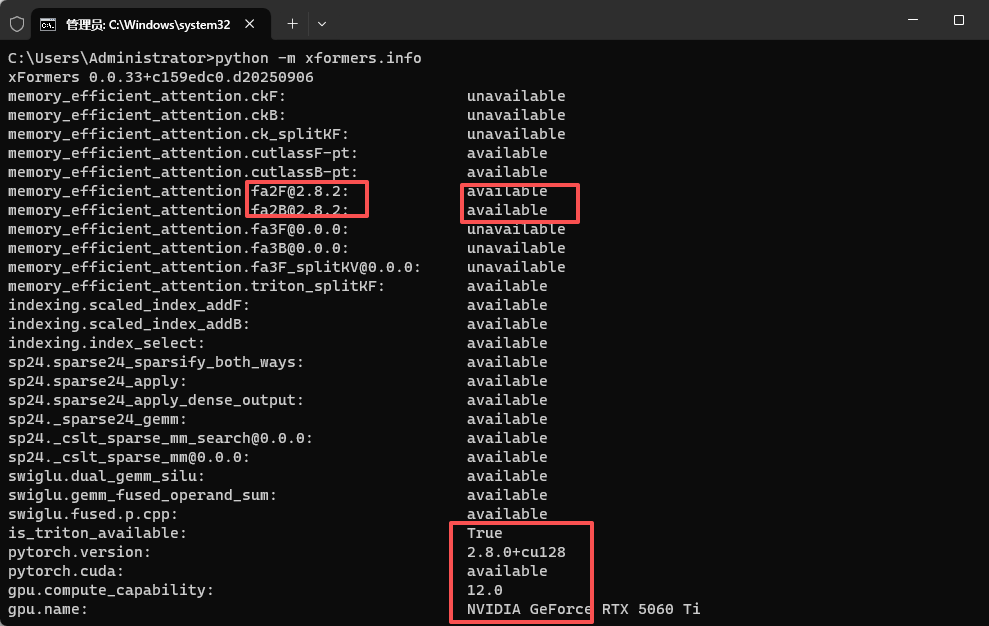The height and width of the screenshot is (626, 989).
Task: Select the 管理员: C:\Windows\system32 tab
Action: point(151,24)
